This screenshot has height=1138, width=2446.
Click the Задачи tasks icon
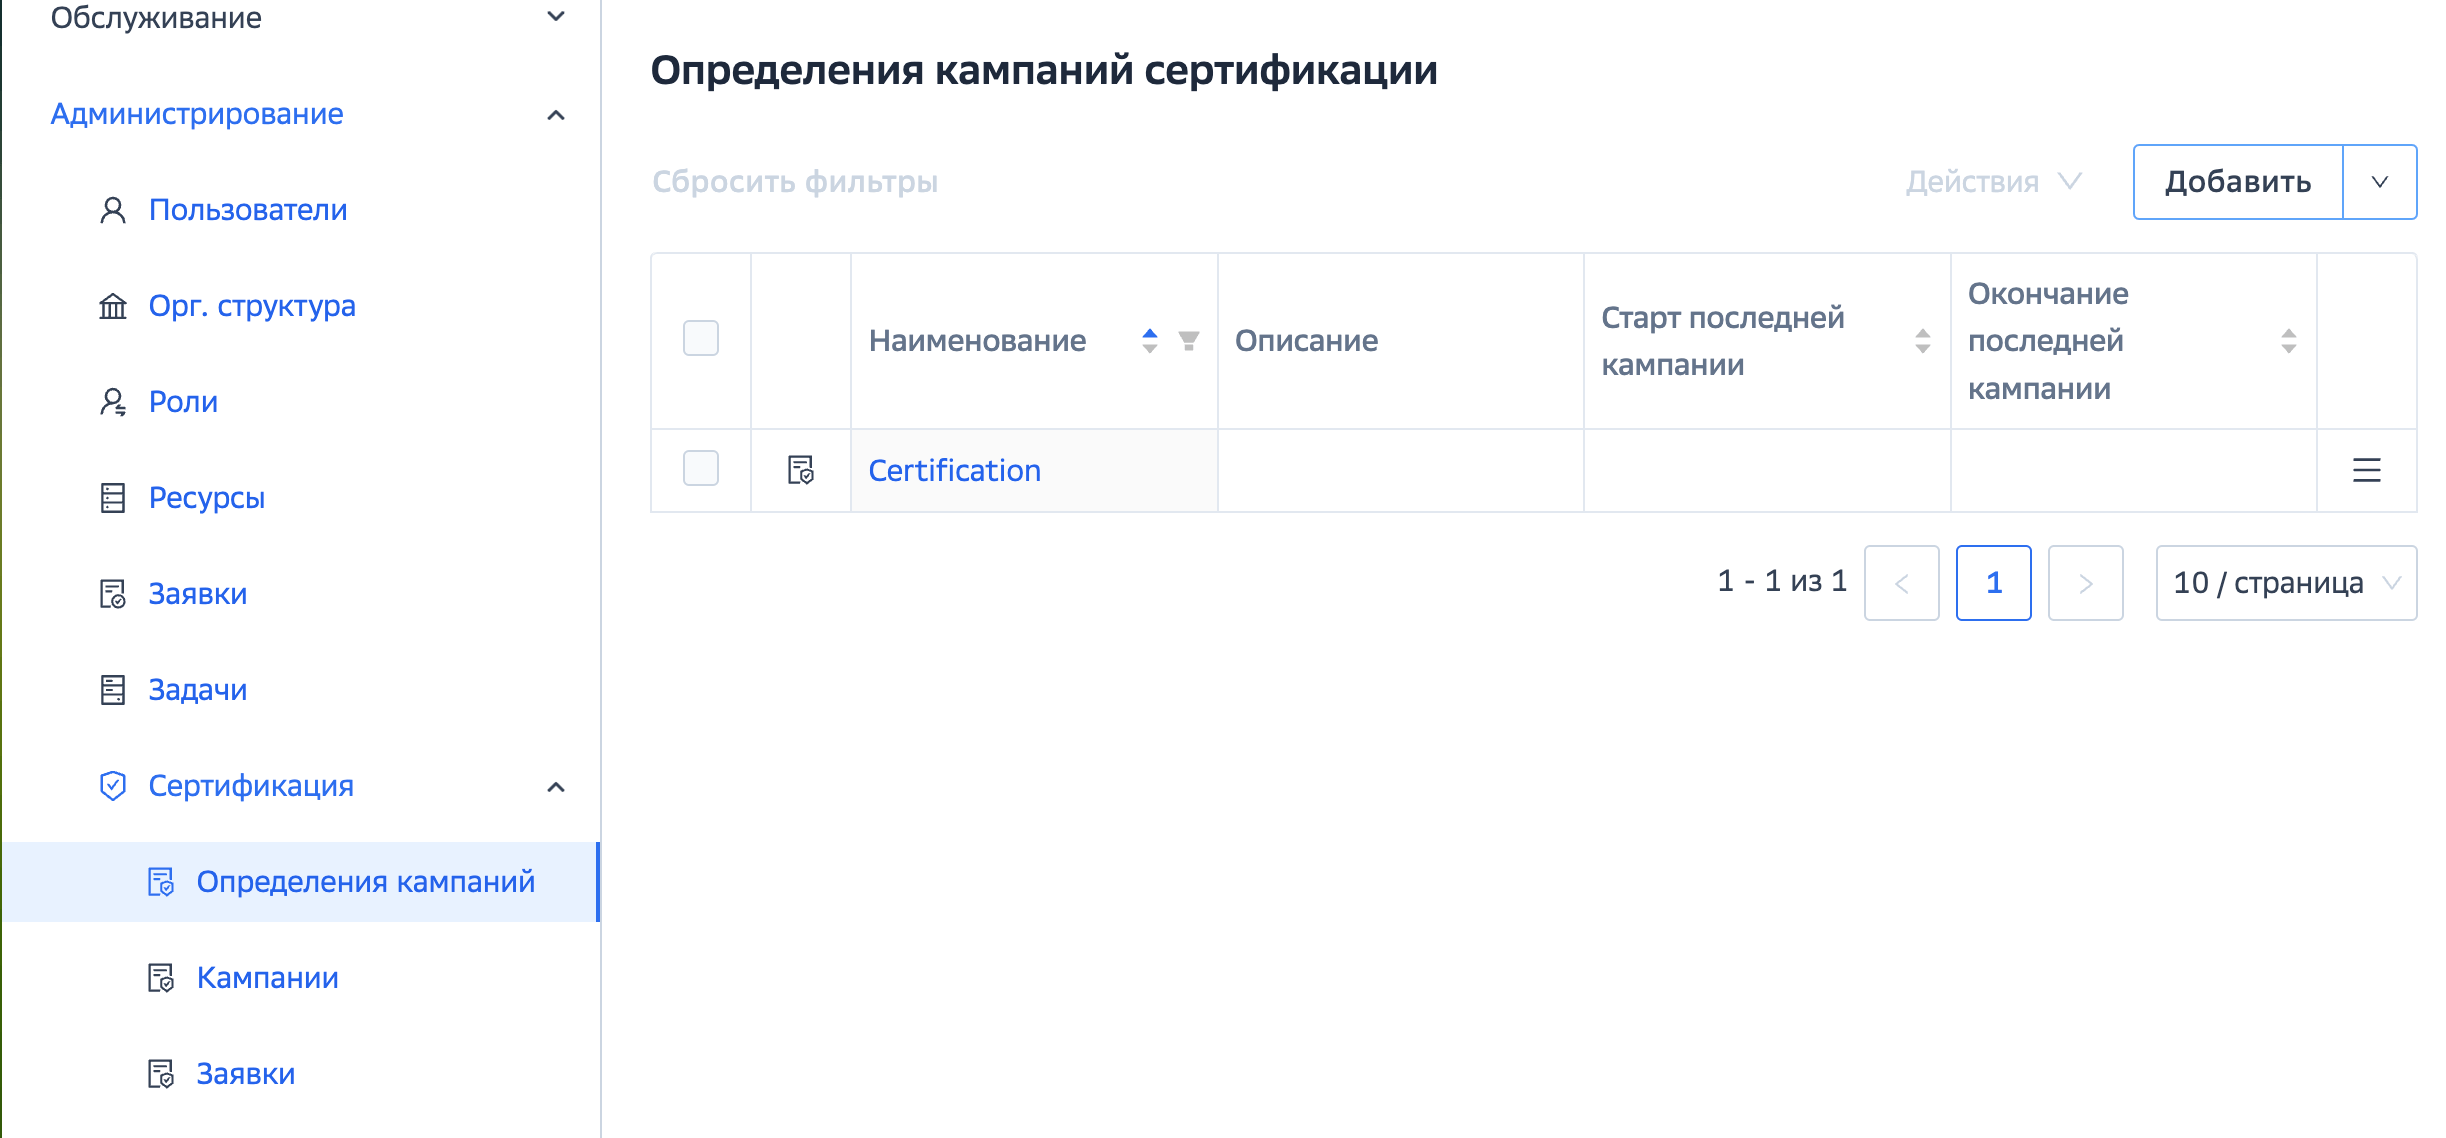click(x=113, y=690)
